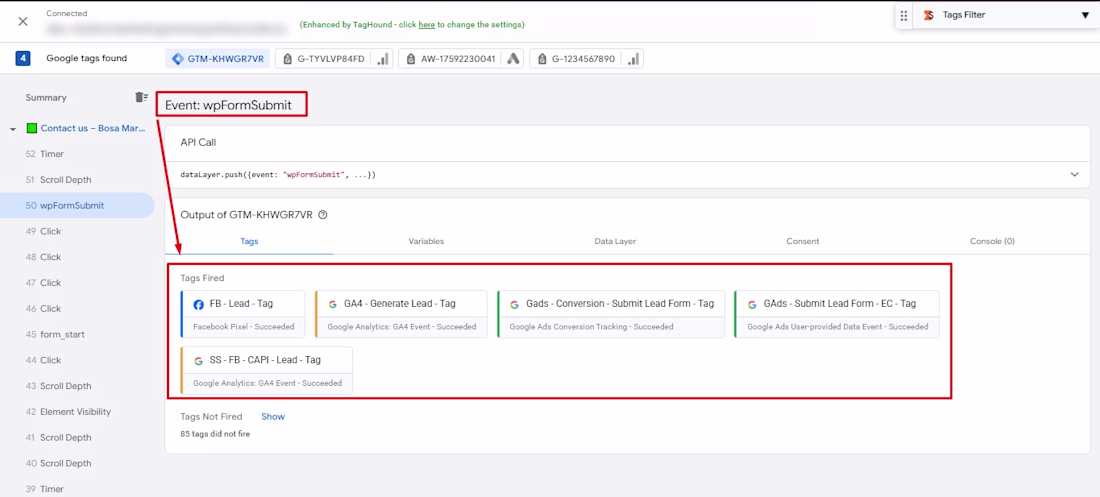Select the GTM-KHWGR7VR container chip
Image resolution: width=1100 pixels, height=497 pixels.
coord(218,59)
